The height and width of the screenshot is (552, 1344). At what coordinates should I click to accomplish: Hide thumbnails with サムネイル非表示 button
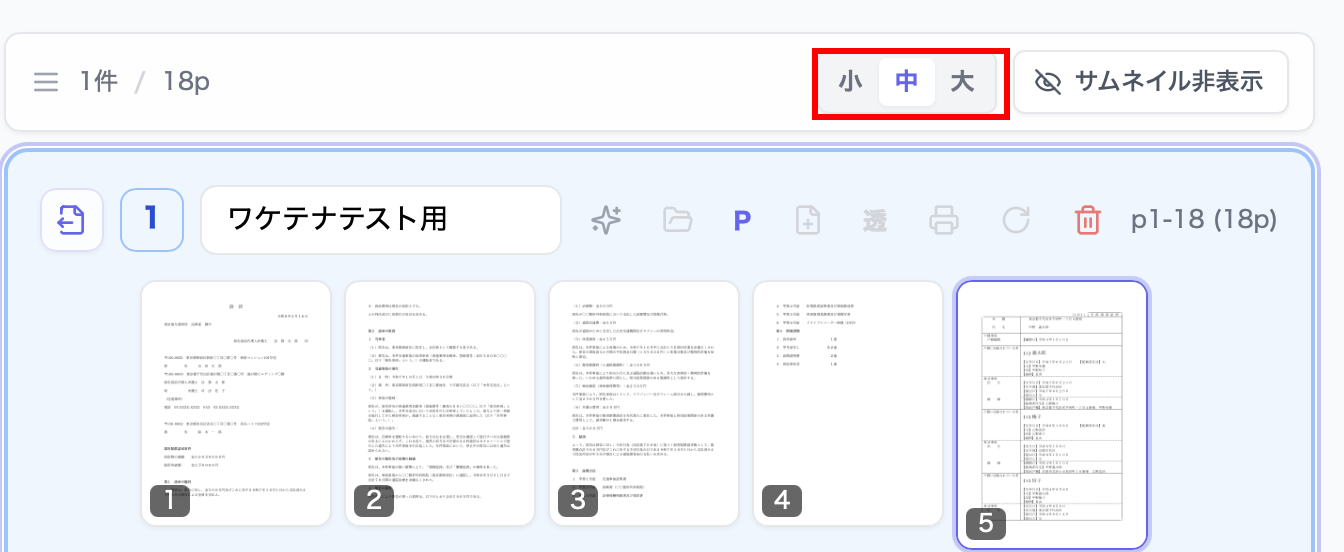coord(1150,82)
